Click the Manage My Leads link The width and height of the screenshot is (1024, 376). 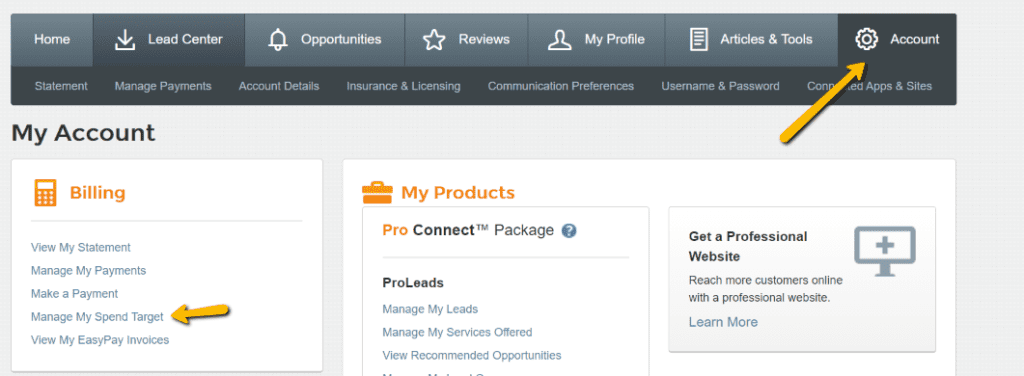click(x=430, y=309)
